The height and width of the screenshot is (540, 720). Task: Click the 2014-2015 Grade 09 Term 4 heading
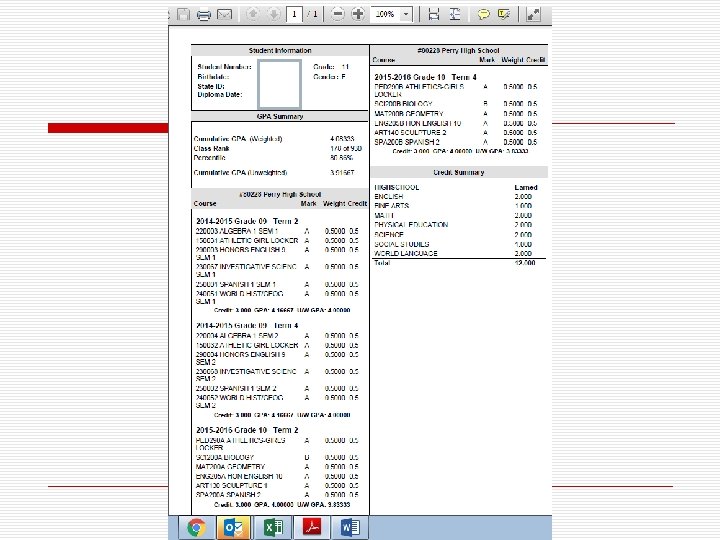pyautogui.click(x=247, y=326)
